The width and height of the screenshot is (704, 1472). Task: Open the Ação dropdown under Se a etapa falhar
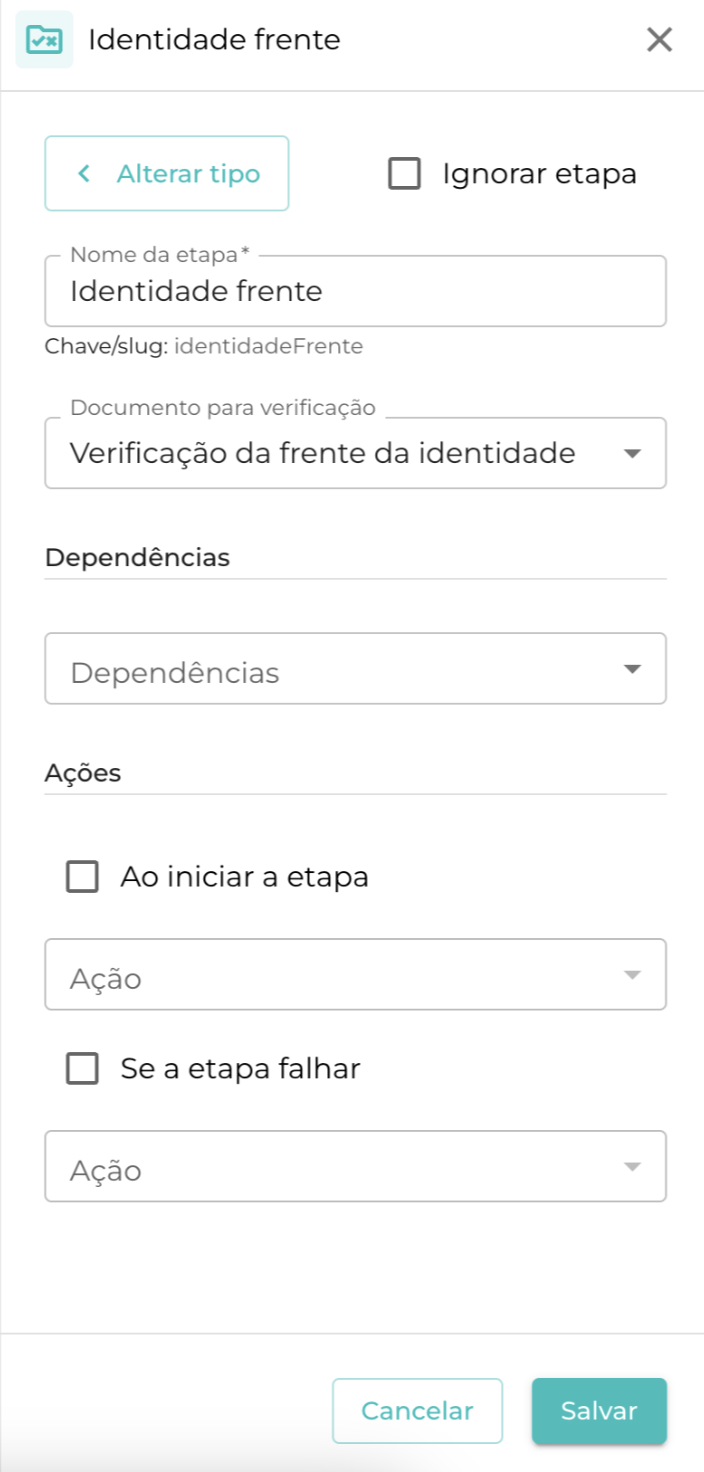pyautogui.click(x=631, y=1167)
